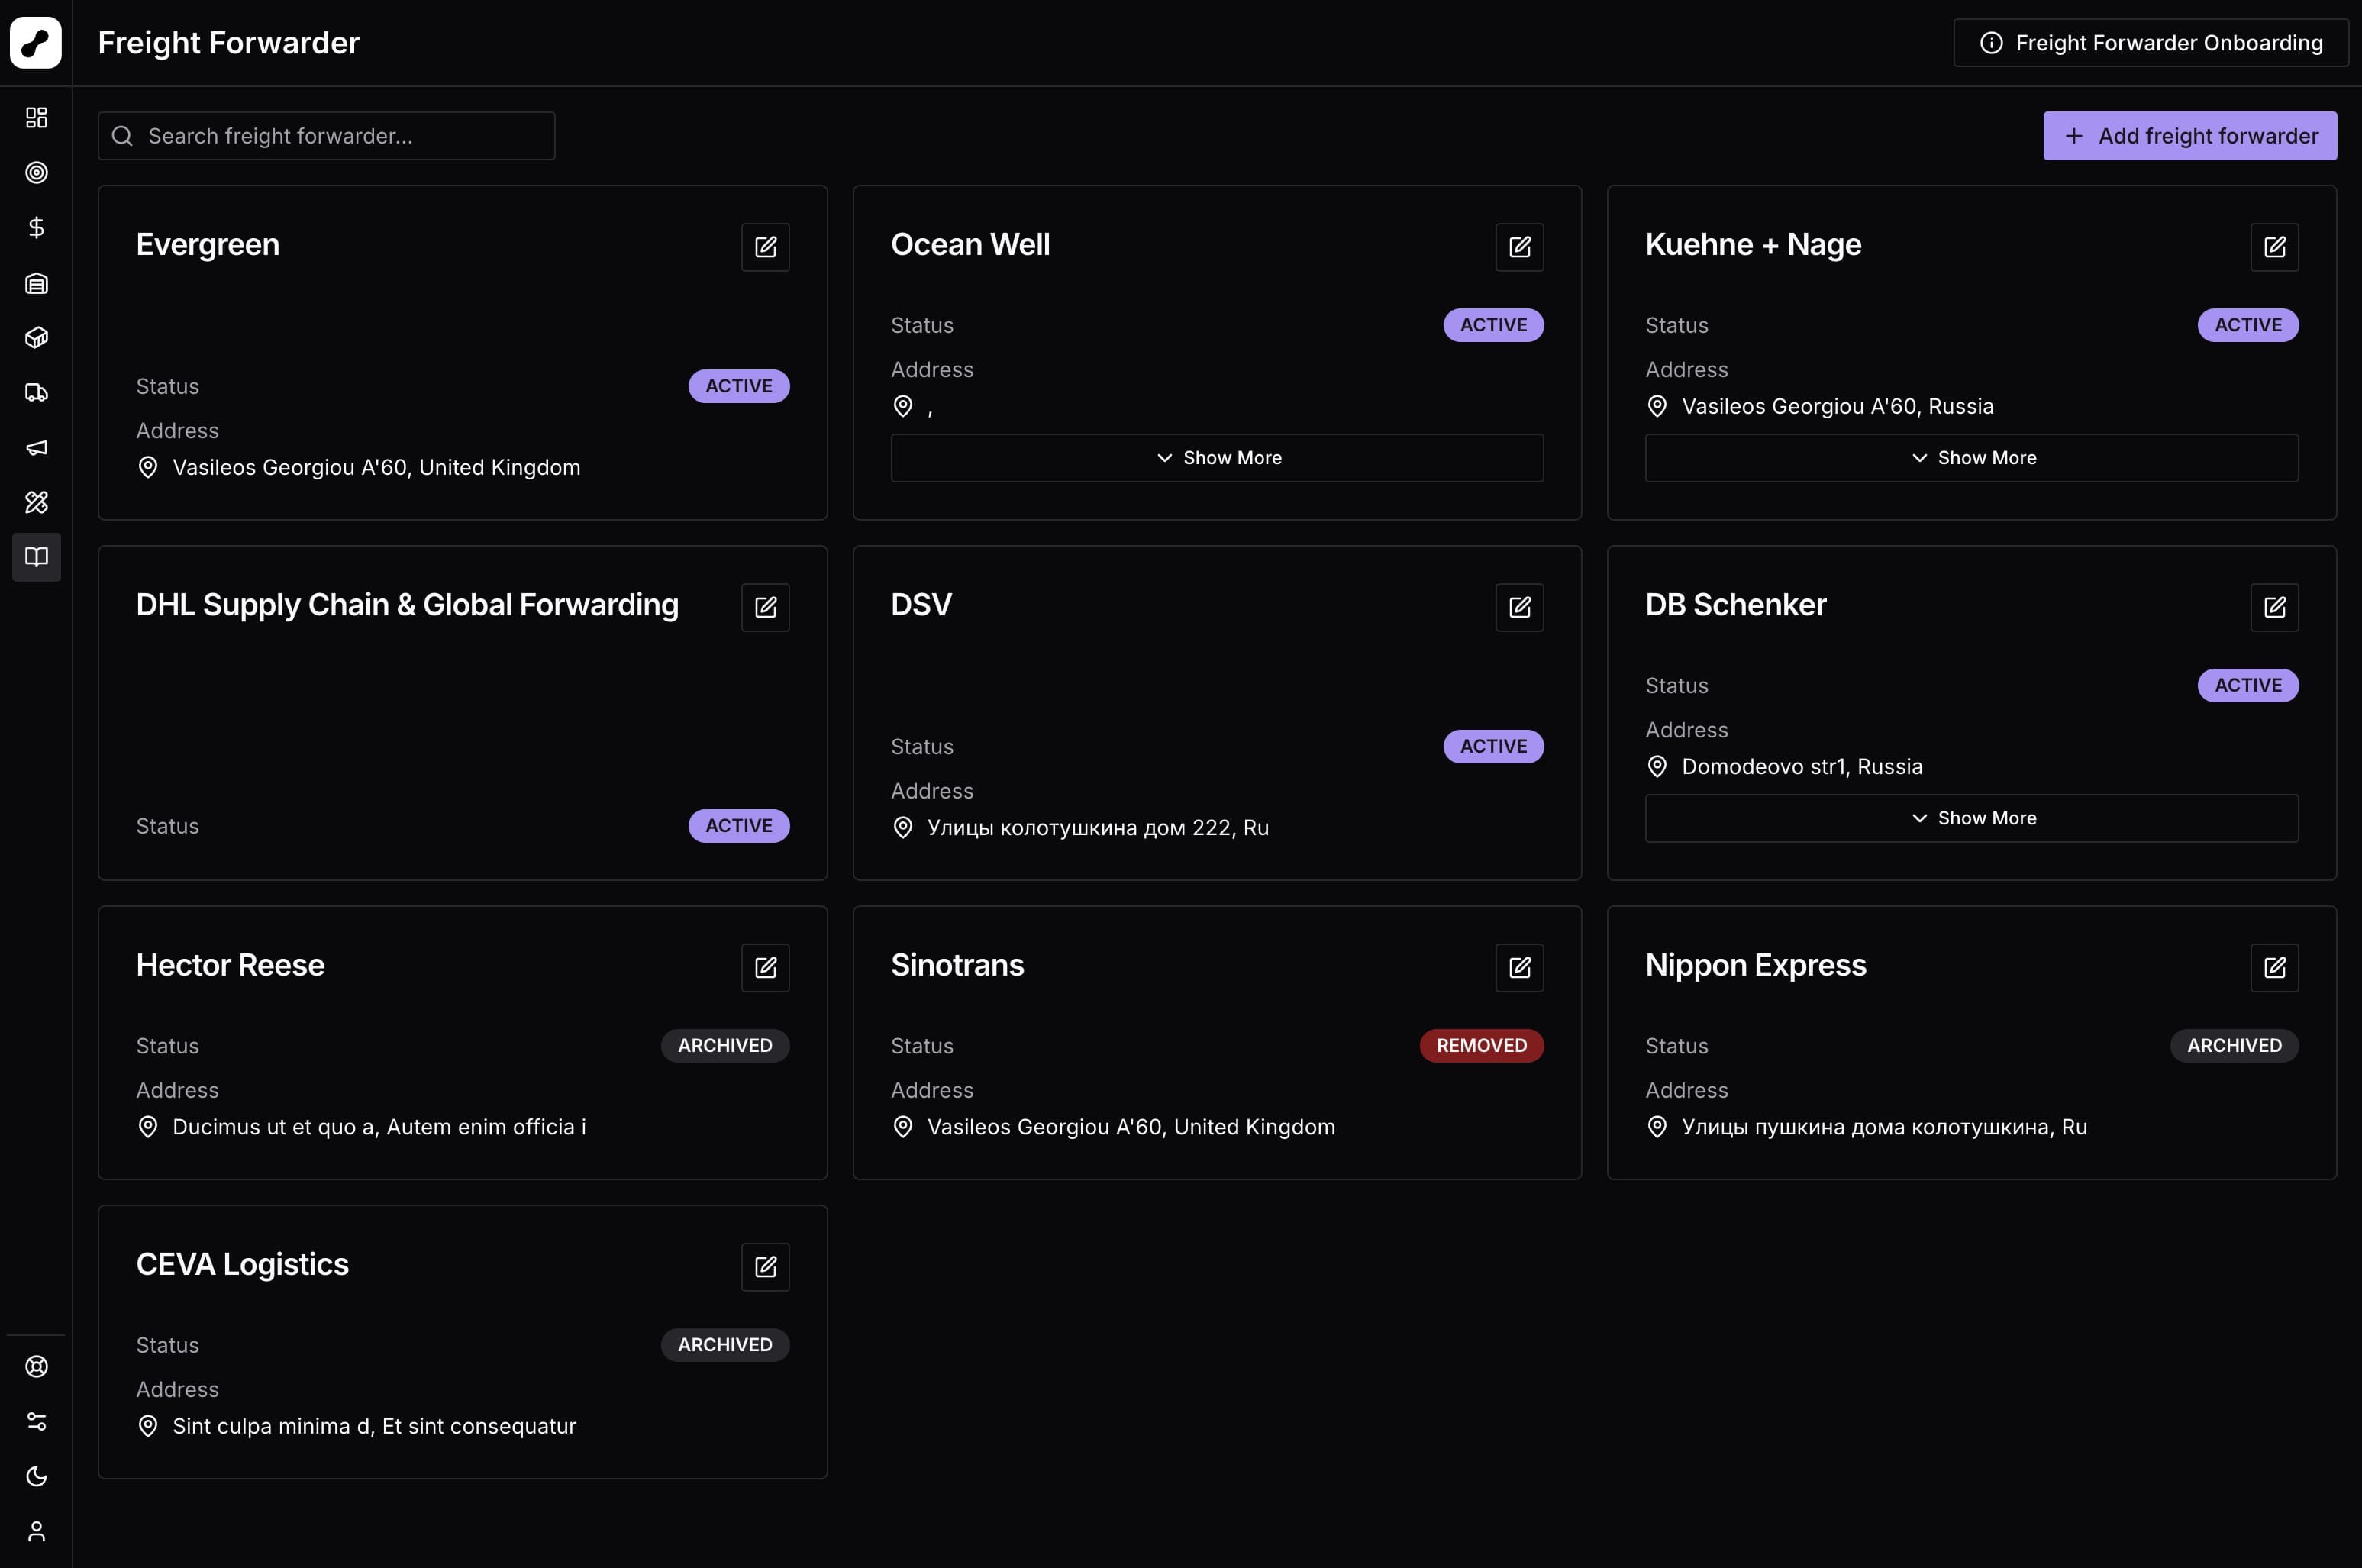Click Nippon Express address Улицы пушкина дома колотушкина
Screen dimensions: 2362x1568
(1884, 1127)
